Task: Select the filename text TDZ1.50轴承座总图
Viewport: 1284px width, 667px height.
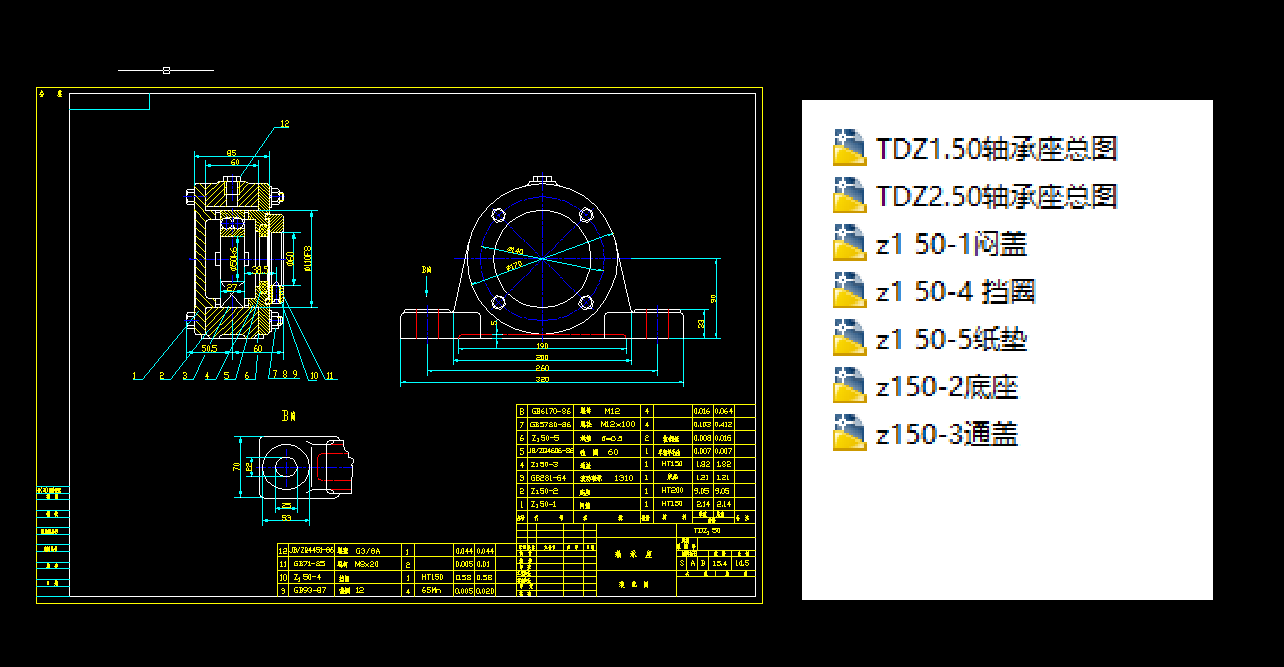Action: pos(997,148)
